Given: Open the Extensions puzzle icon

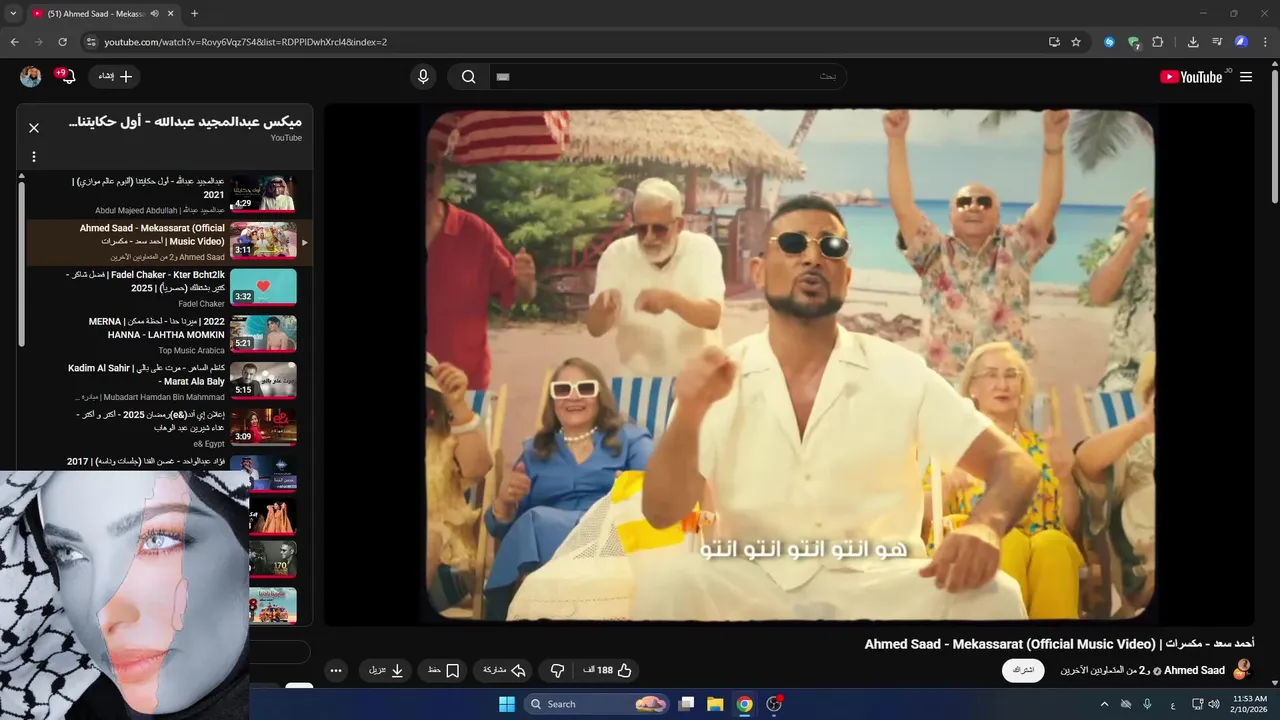Looking at the screenshot, I should pos(1158,42).
